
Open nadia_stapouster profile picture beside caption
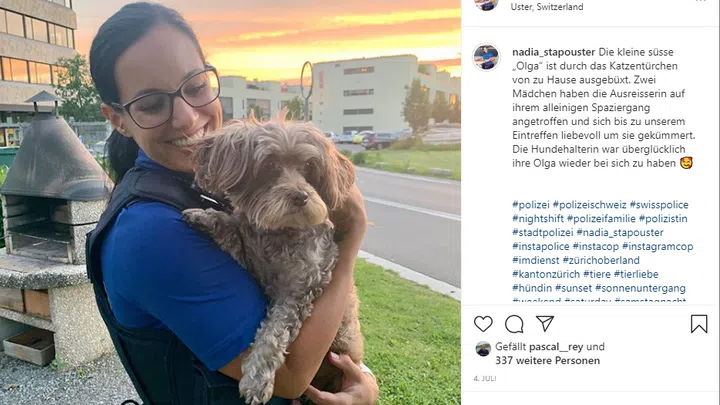(x=486, y=57)
